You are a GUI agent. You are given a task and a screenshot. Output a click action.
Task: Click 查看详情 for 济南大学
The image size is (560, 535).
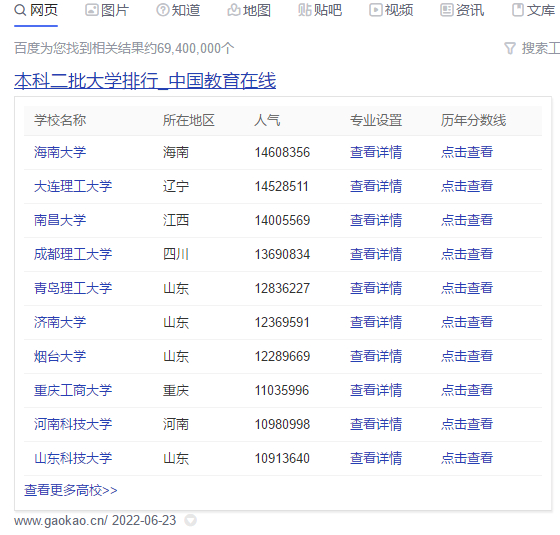click(376, 322)
